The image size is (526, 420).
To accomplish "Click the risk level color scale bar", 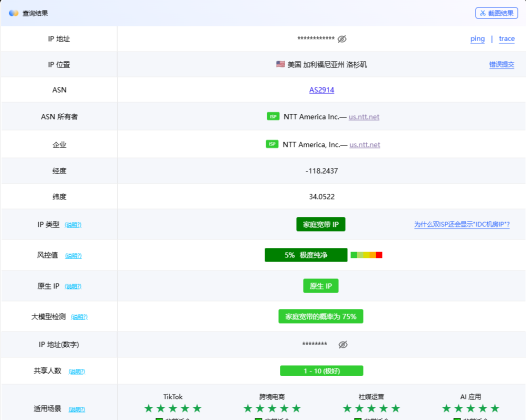I will (366, 255).
